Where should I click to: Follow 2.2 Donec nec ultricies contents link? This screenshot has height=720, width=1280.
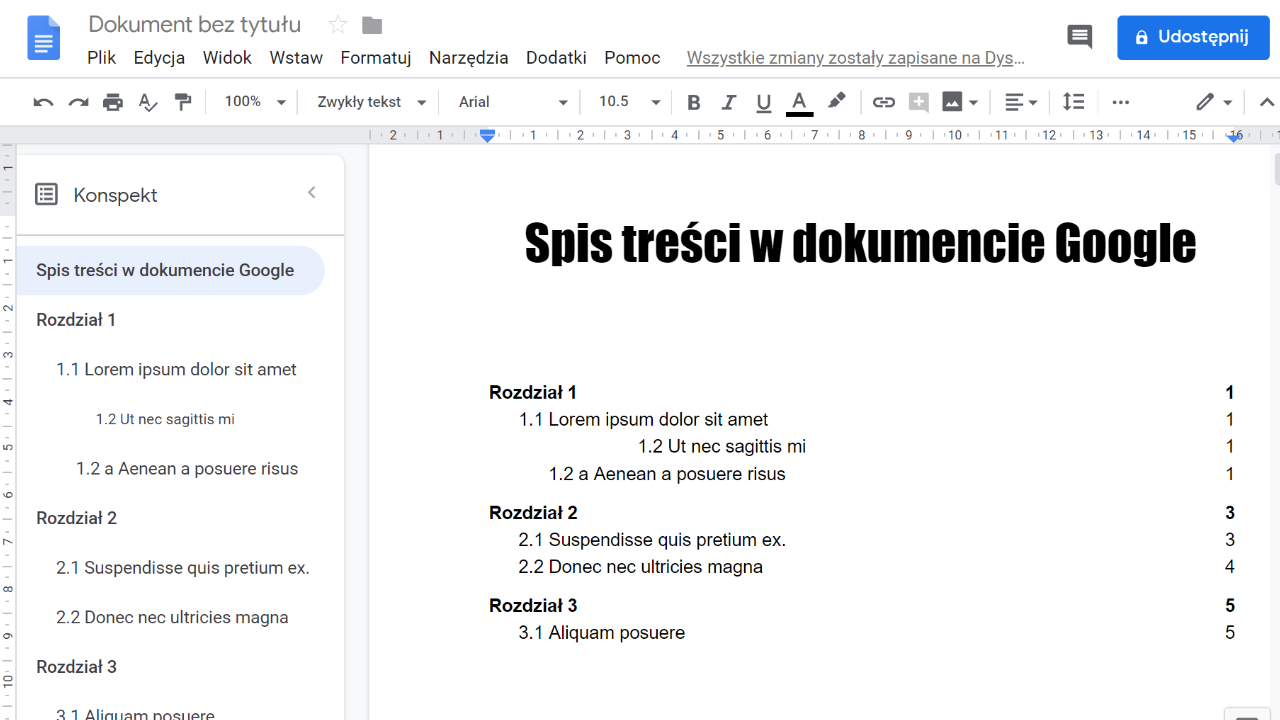tap(641, 567)
